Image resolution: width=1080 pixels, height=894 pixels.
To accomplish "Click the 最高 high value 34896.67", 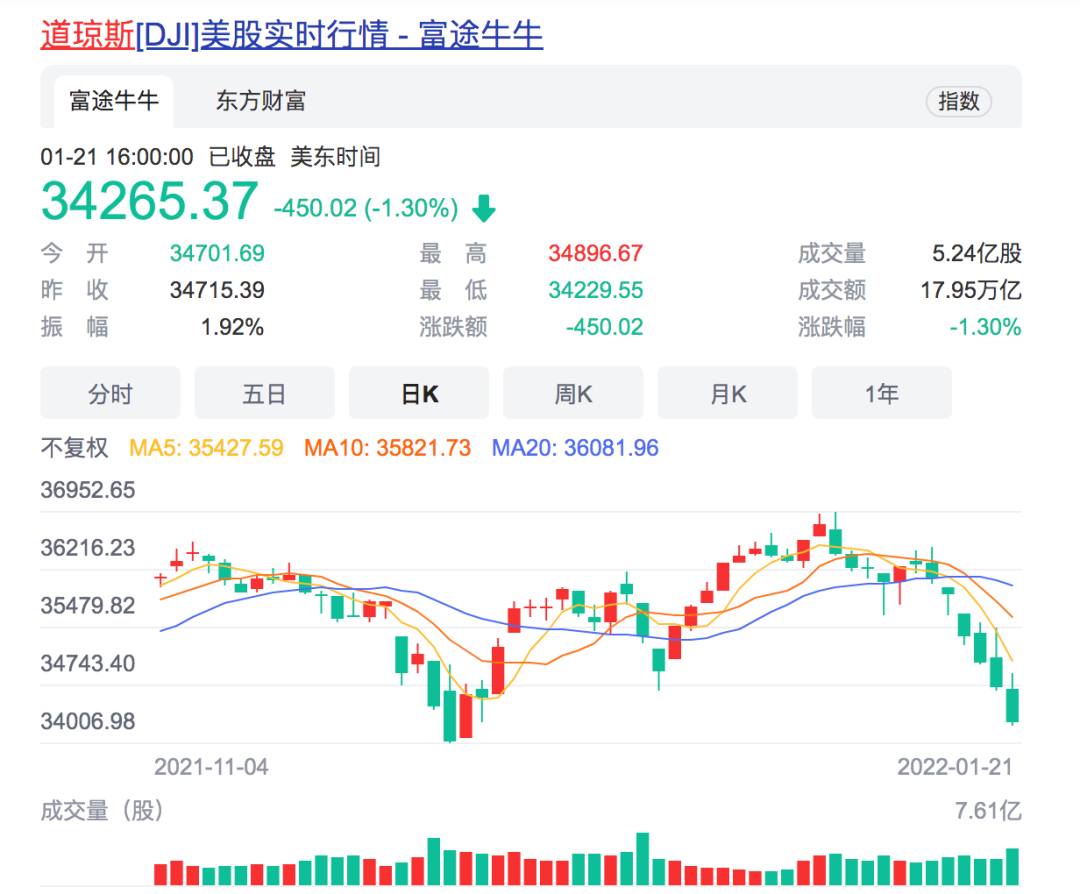I will click(x=595, y=253).
